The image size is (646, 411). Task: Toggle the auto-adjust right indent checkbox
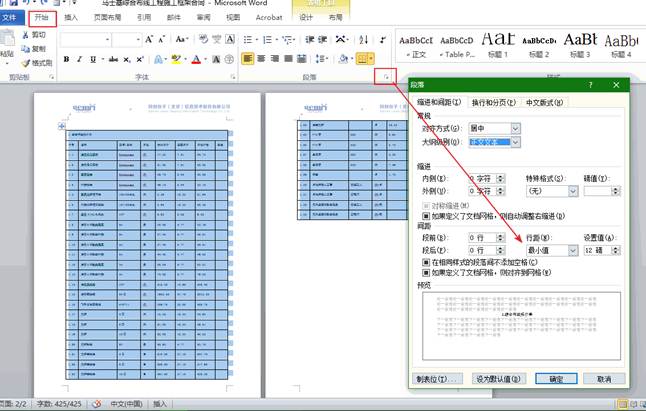pos(426,215)
